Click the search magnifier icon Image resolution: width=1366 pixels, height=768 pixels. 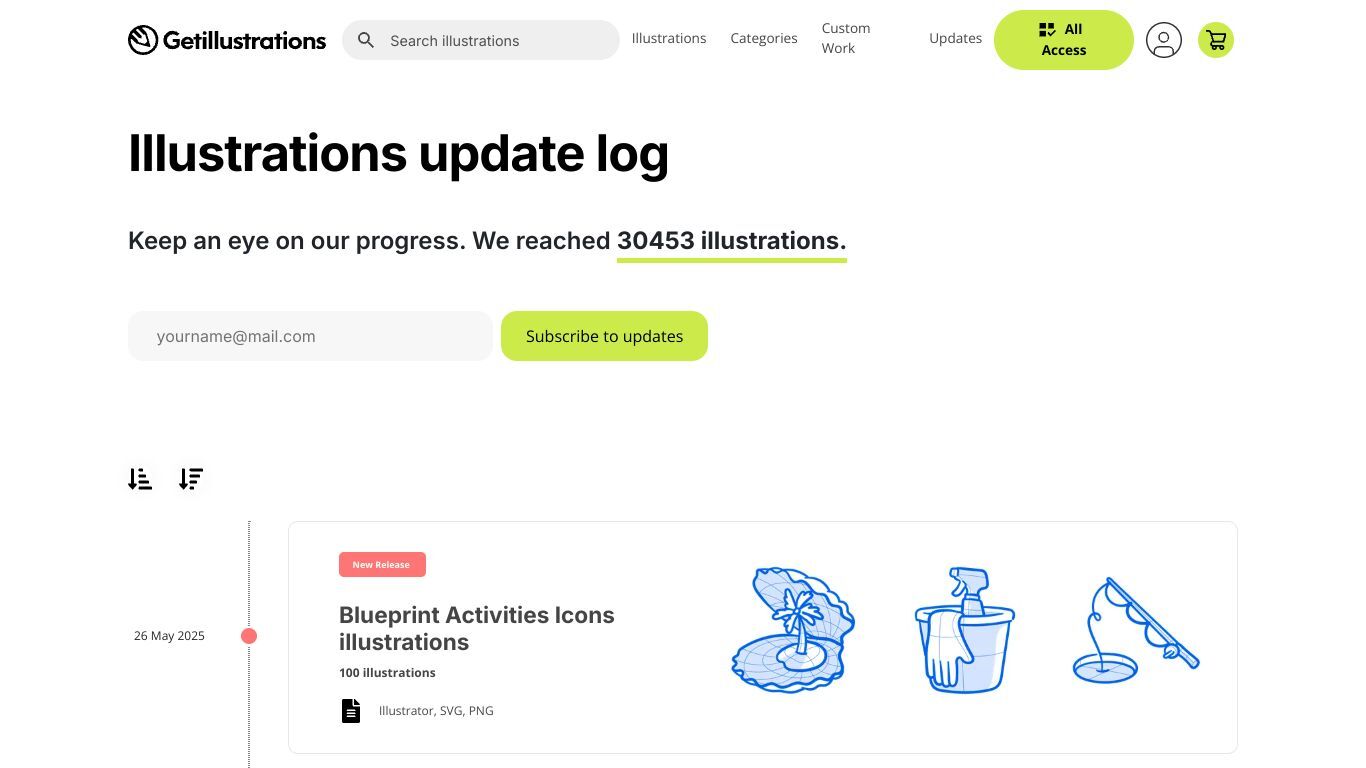click(x=366, y=40)
